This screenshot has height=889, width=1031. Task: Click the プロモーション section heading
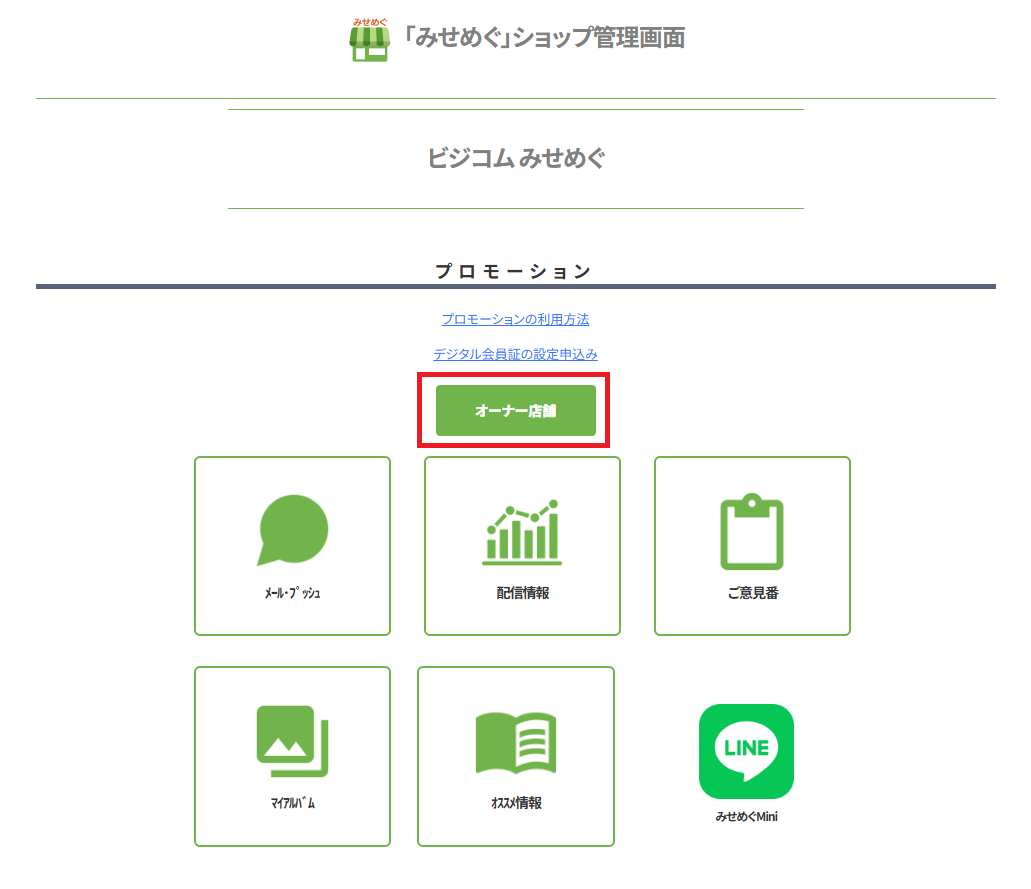click(514, 271)
